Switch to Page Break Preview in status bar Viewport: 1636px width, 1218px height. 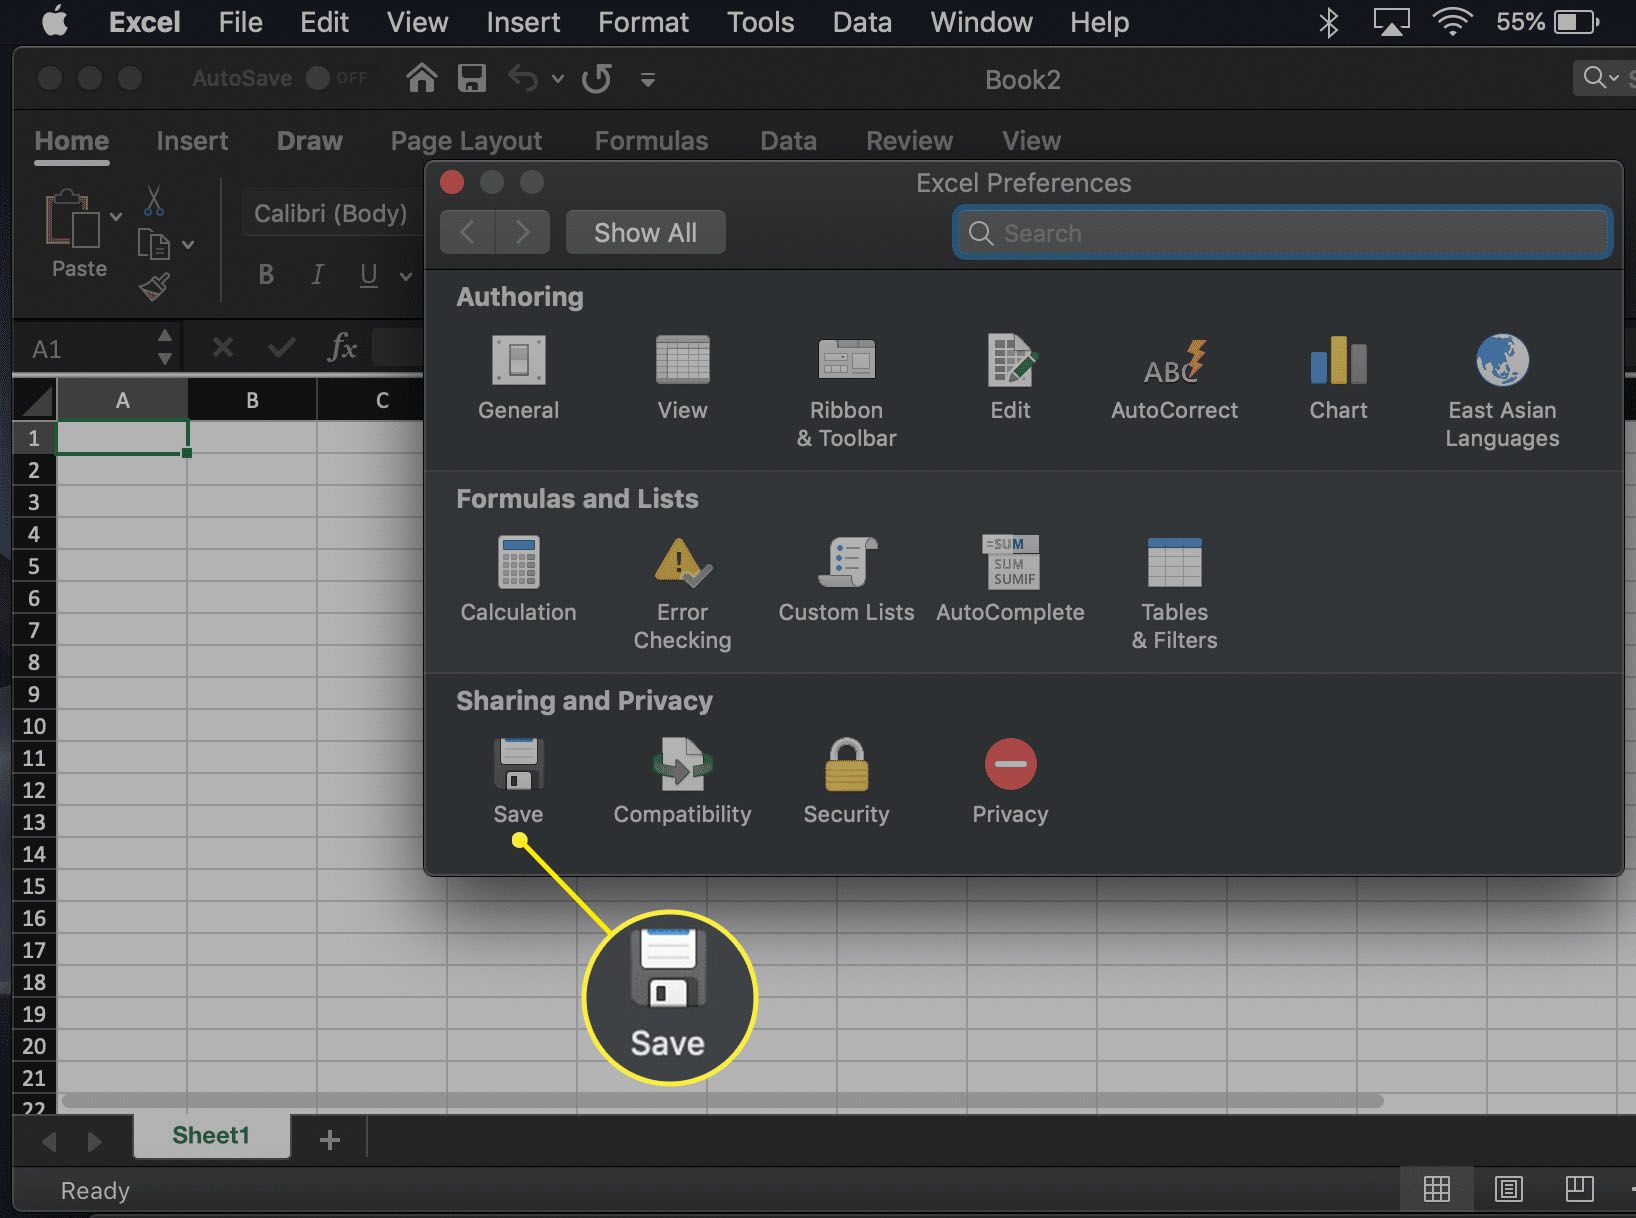point(1580,1189)
